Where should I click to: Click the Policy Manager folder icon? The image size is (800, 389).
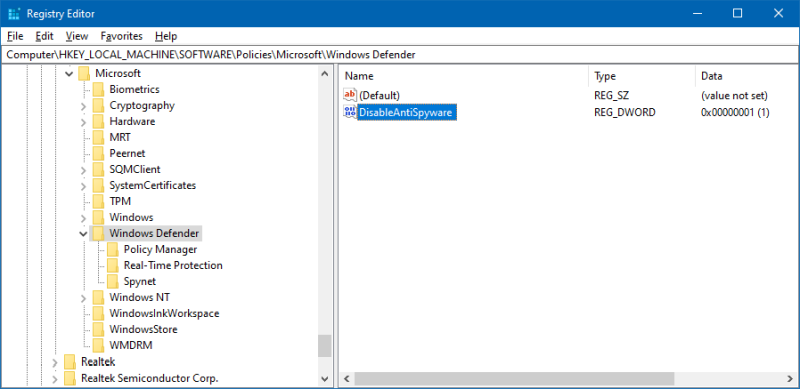point(113,250)
